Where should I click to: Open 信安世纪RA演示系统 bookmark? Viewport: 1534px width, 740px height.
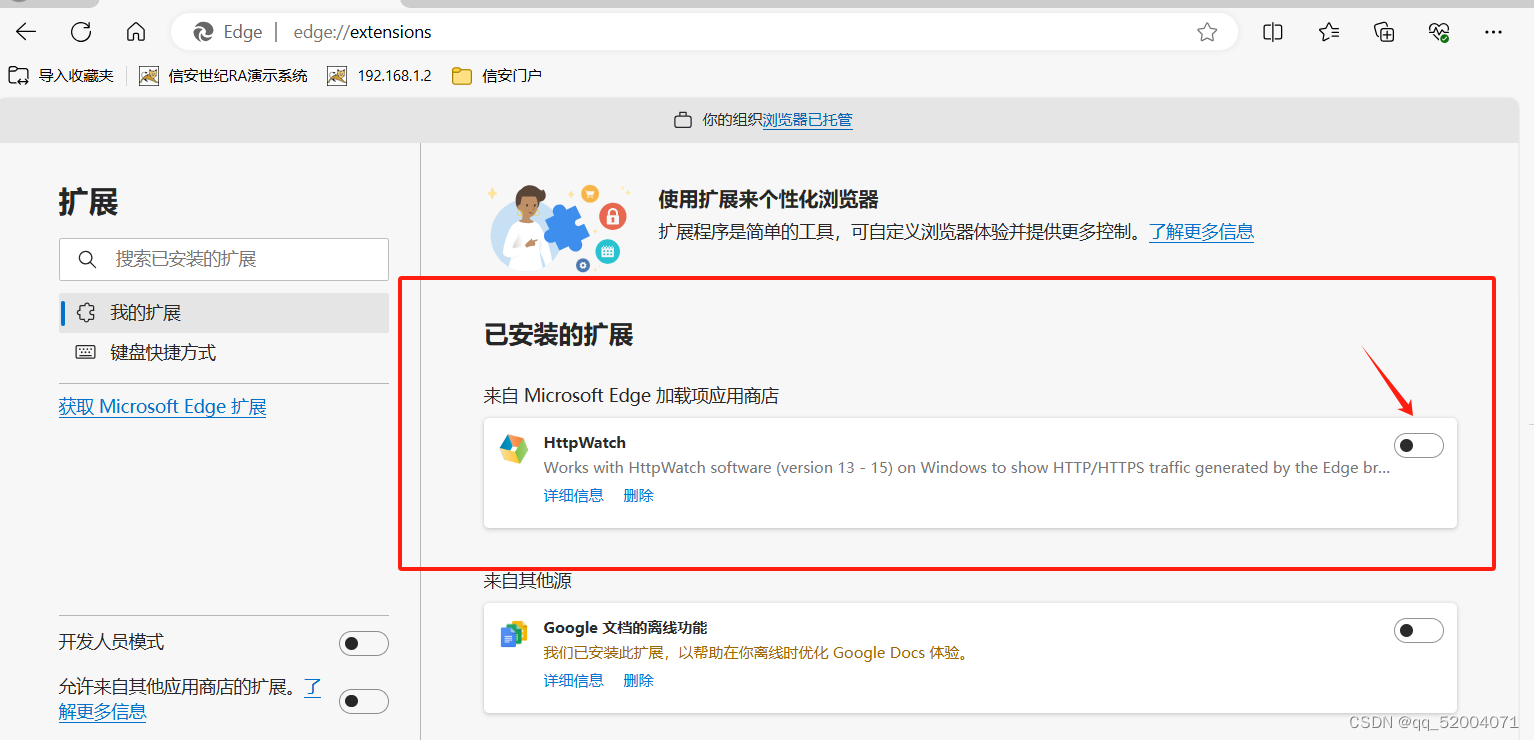[x=223, y=75]
